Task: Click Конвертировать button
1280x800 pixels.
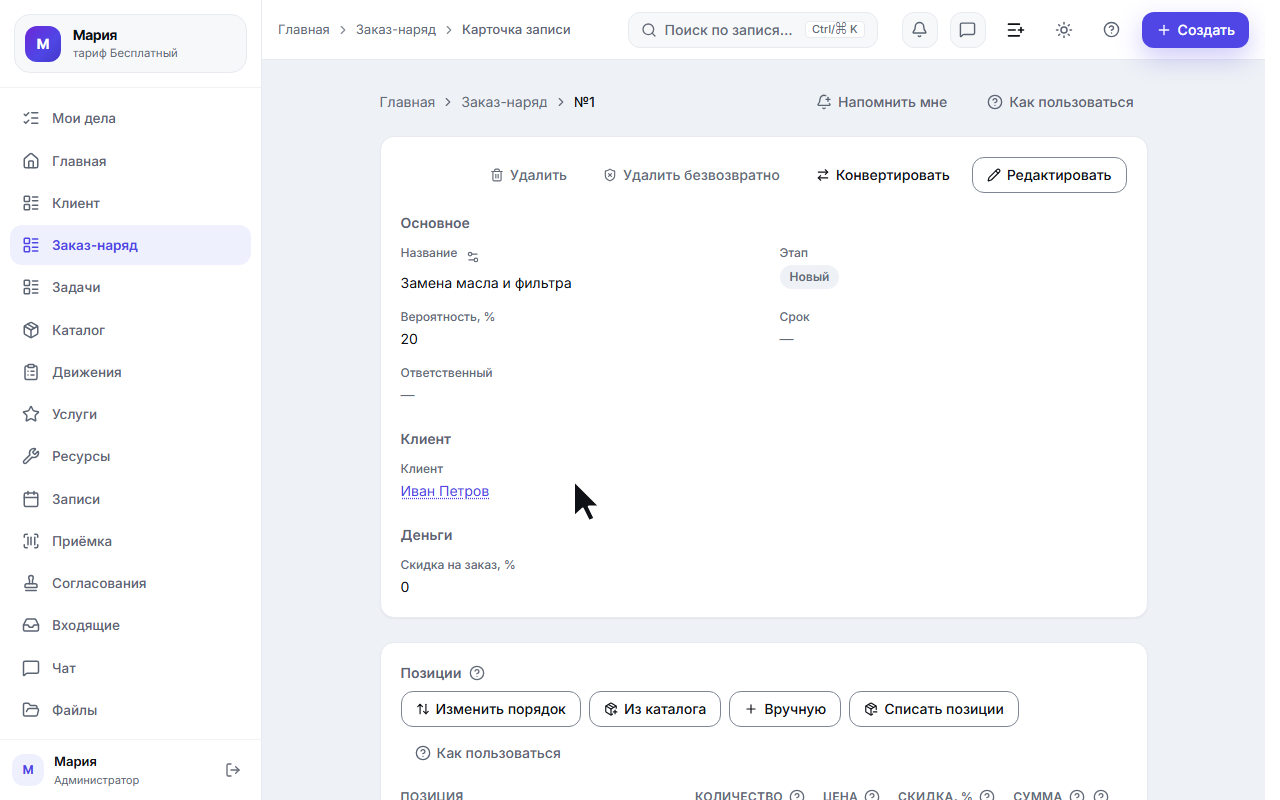Action: (x=883, y=175)
